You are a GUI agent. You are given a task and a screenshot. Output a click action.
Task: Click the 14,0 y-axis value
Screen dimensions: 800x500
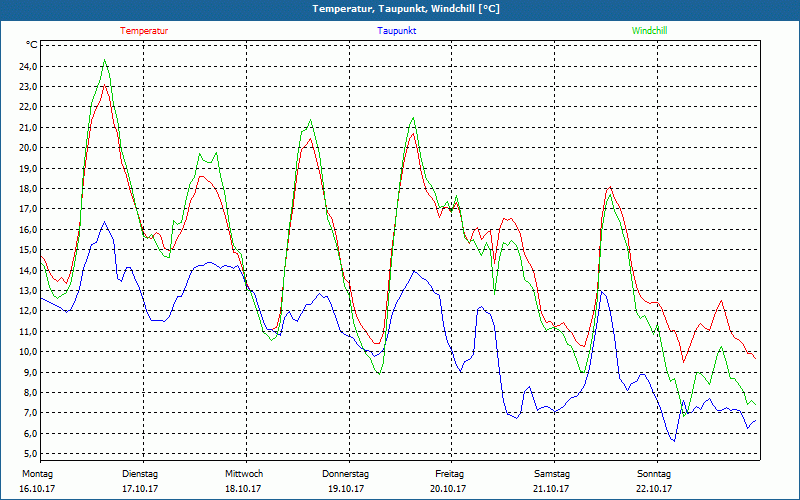[x=29, y=270]
